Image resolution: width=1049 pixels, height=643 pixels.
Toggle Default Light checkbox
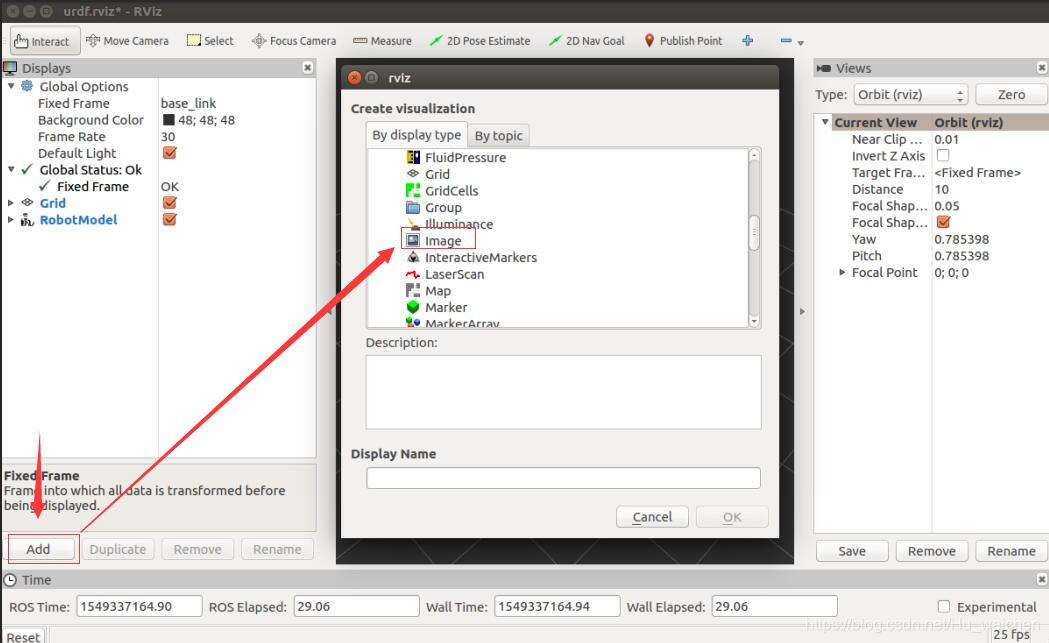pos(170,153)
